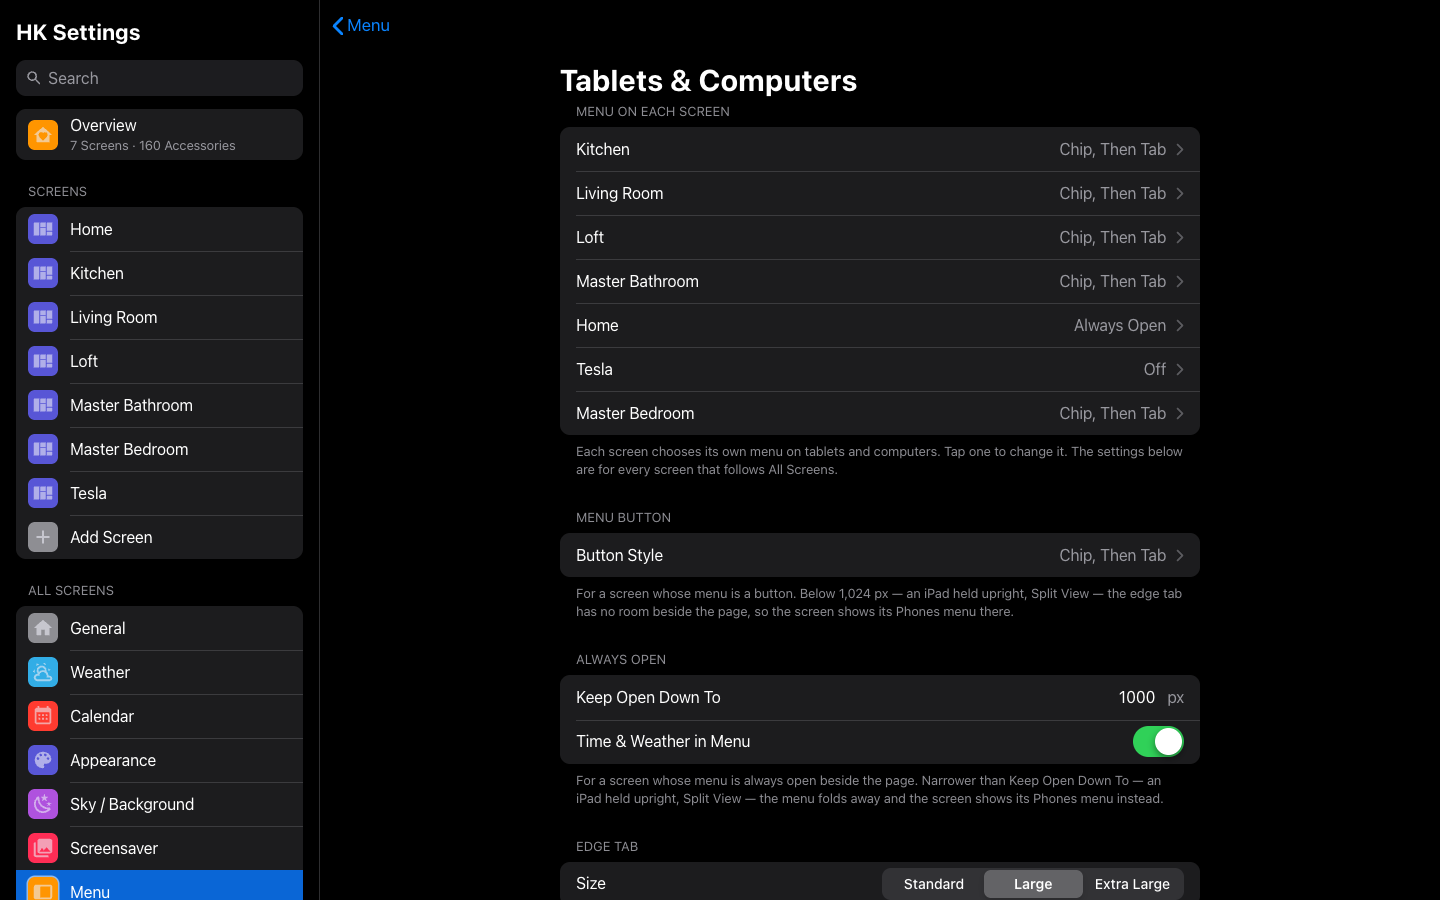Viewport: 1440px width, 900px height.
Task: Click the Master Bedroom screen icon in sidebar
Action: (43, 449)
